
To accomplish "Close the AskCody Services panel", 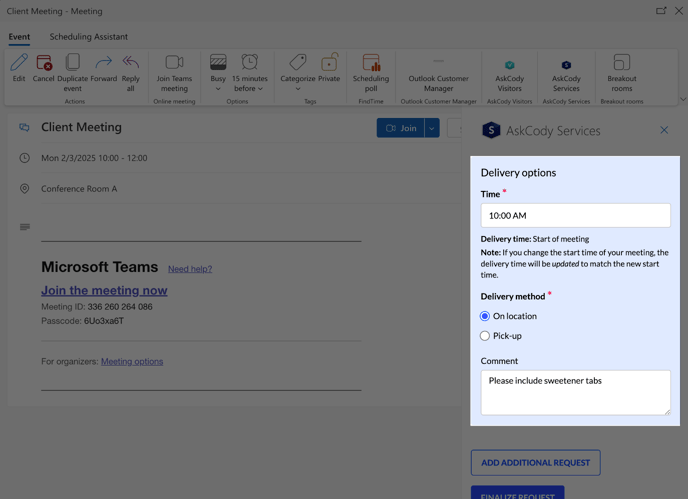I will pyautogui.click(x=664, y=130).
